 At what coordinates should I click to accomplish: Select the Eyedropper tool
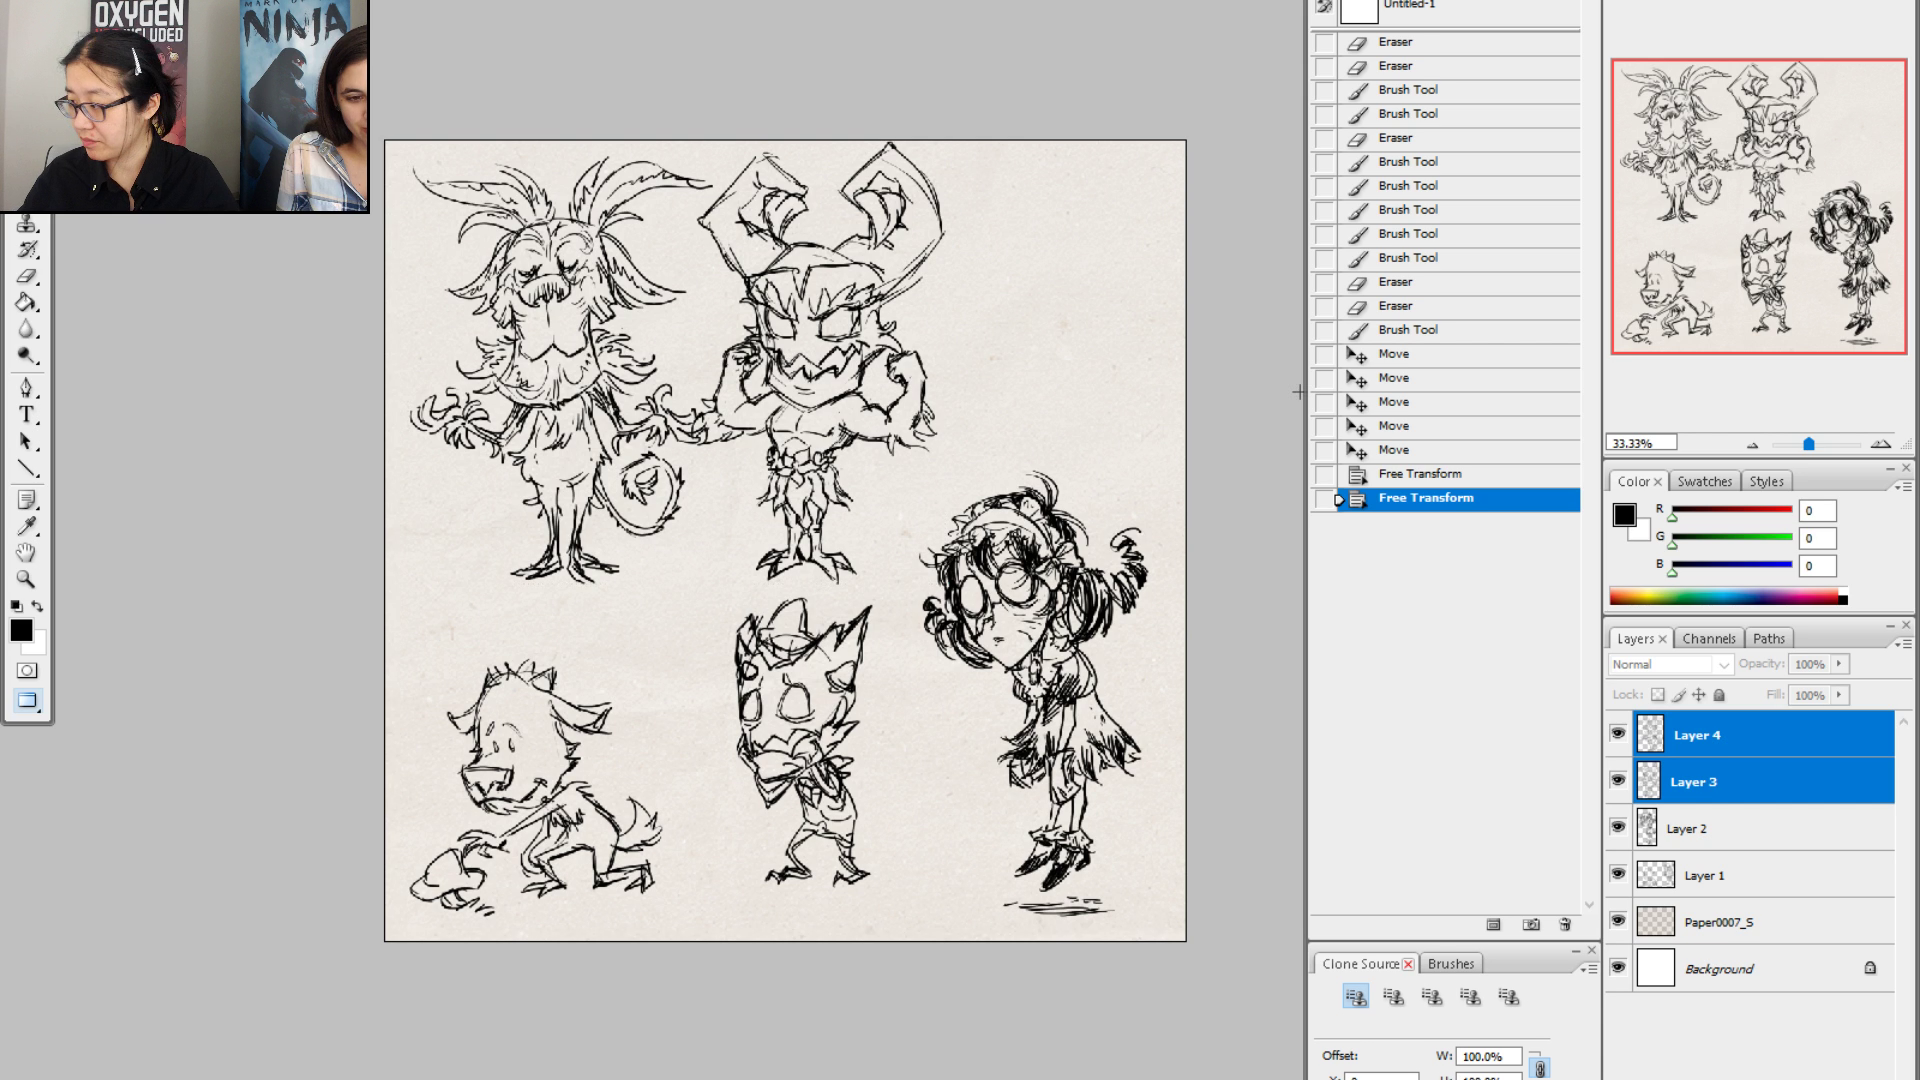26,526
